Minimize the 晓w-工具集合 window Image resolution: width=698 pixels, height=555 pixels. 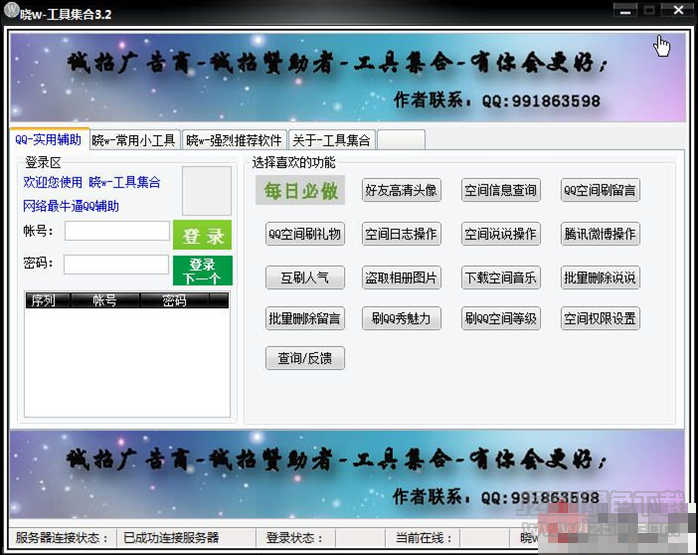625,11
